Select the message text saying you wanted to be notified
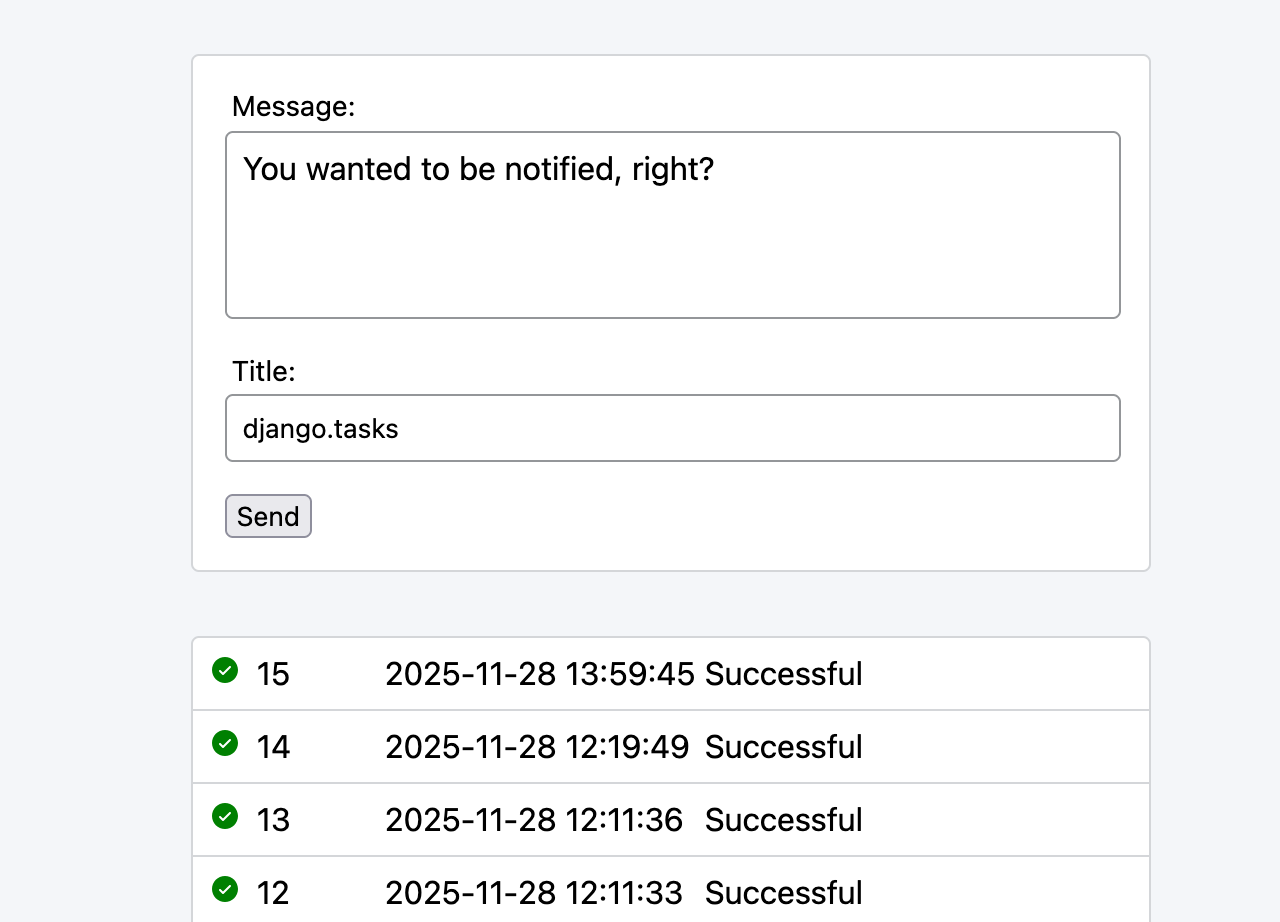Screen dimensions: 1280x922 (x=479, y=169)
